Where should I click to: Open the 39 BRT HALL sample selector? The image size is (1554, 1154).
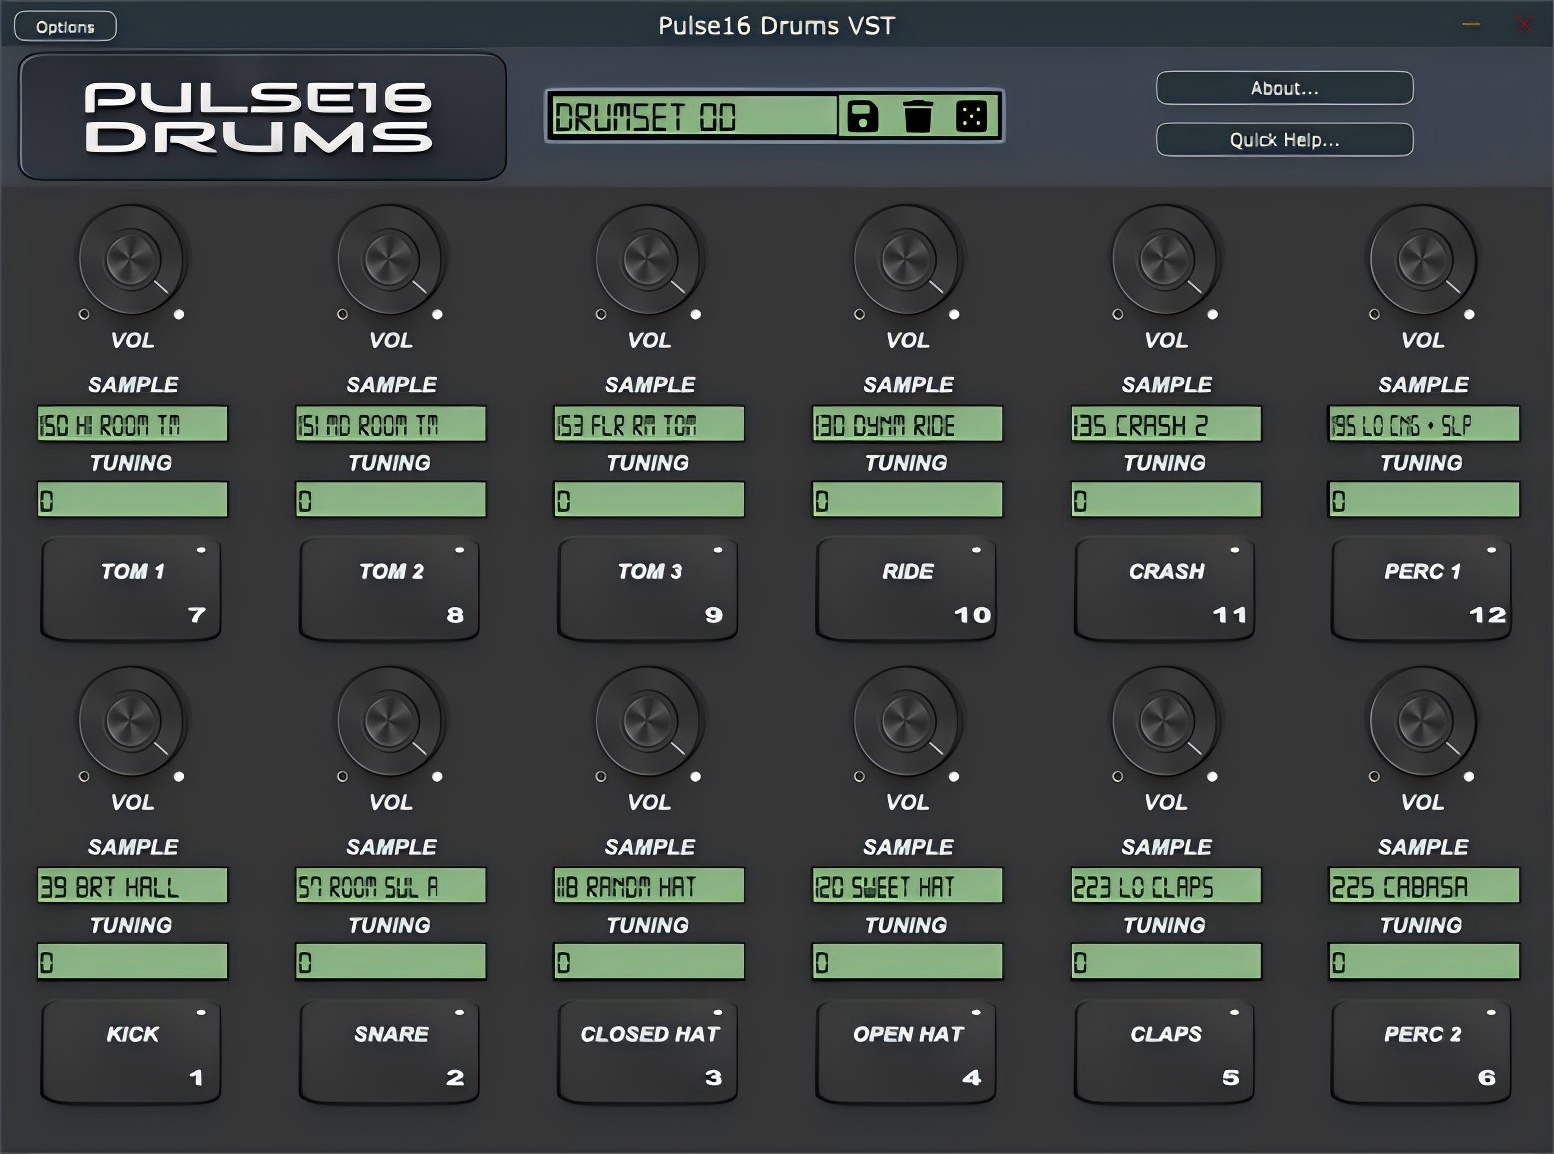click(x=132, y=886)
